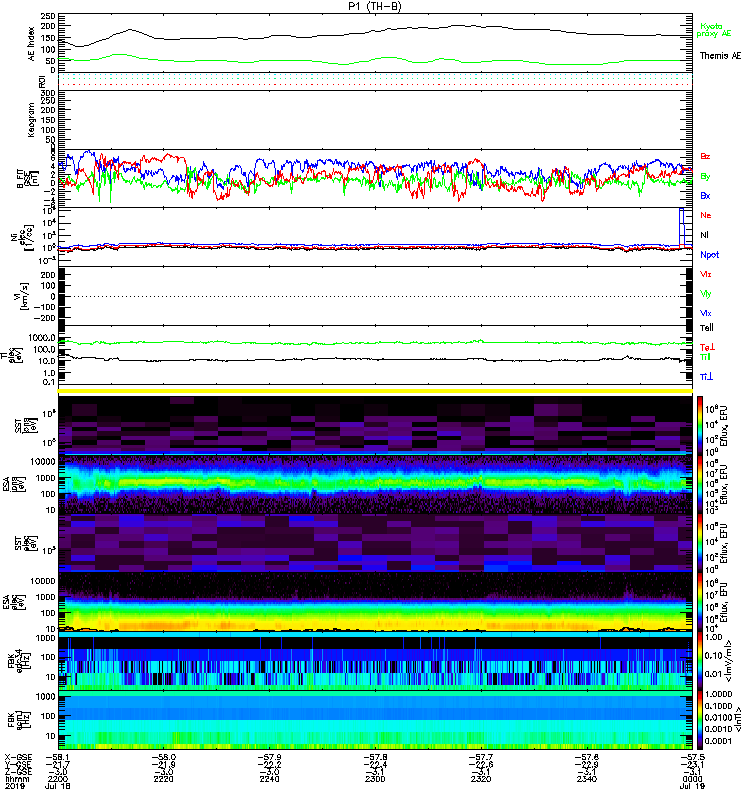Click the yellow status bar above SST ions

375,391
